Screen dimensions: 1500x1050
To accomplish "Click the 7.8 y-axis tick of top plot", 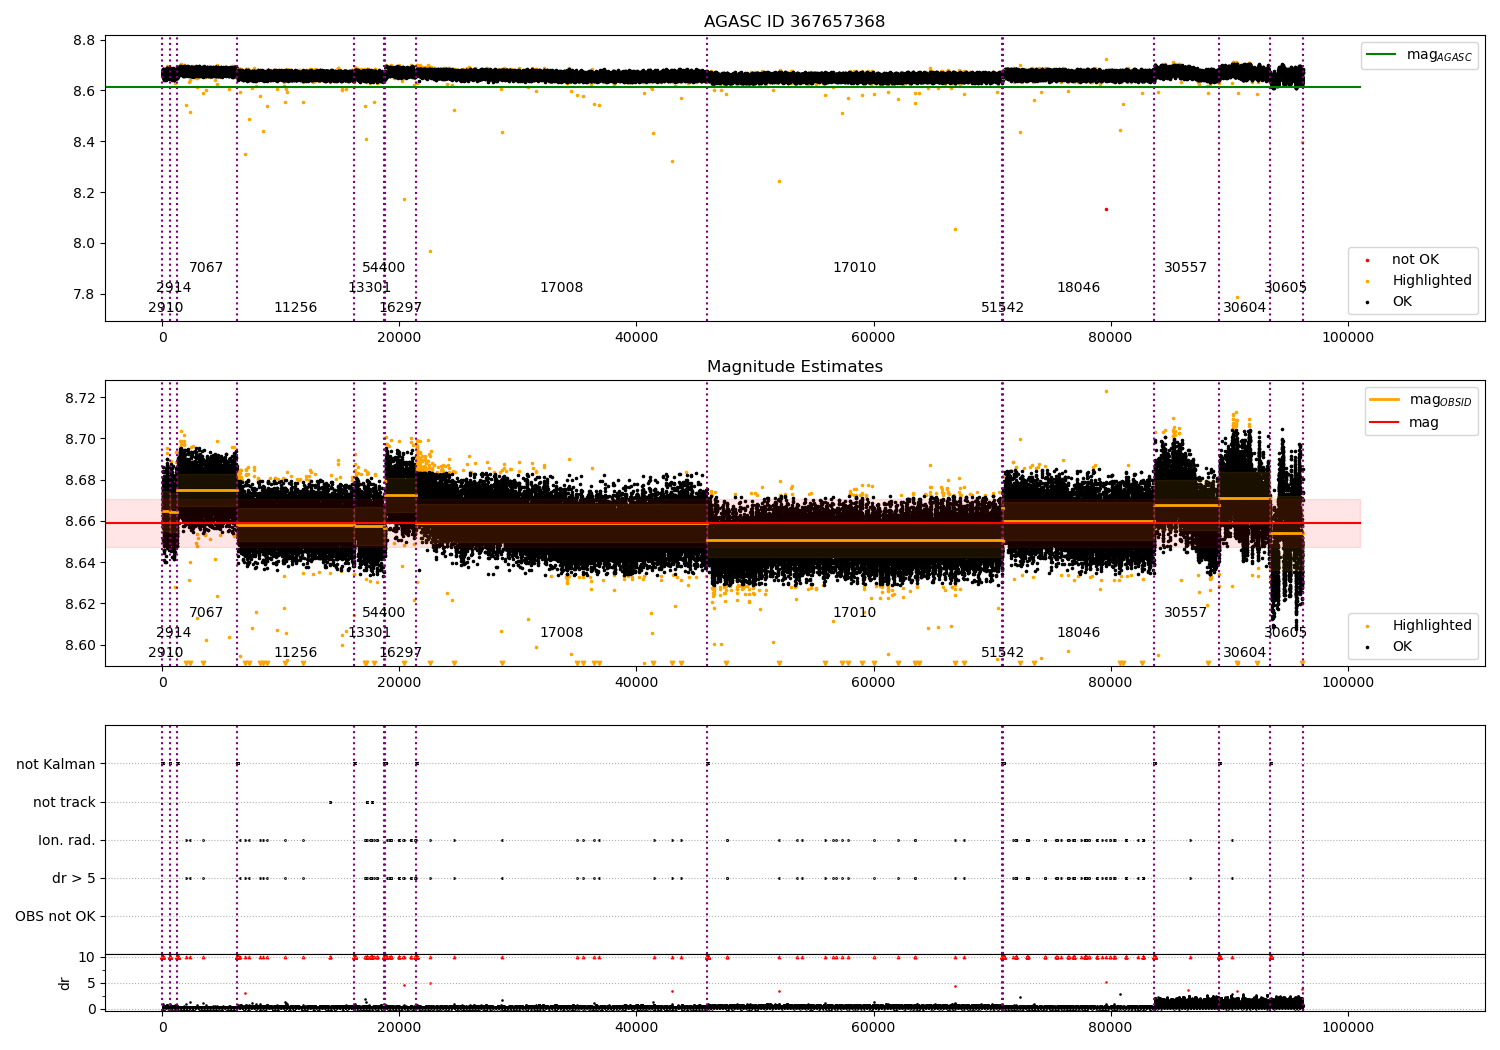I will [85, 294].
